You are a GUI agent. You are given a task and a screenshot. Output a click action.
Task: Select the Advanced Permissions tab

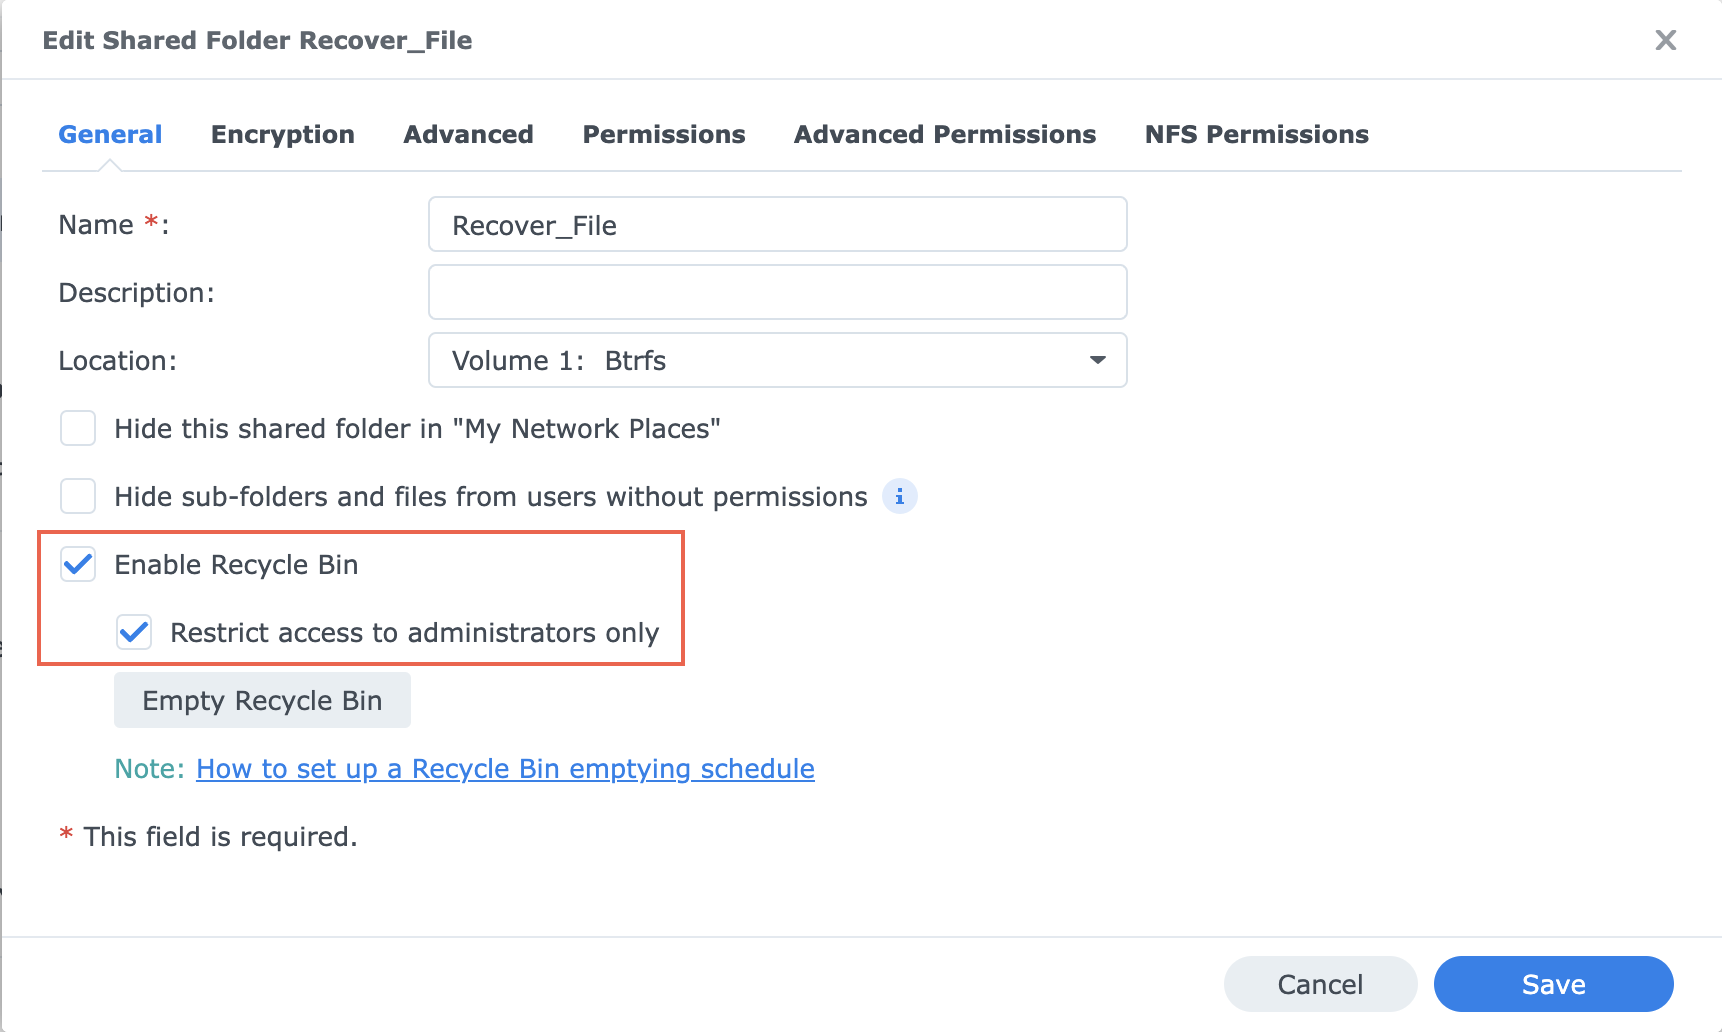[944, 135]
